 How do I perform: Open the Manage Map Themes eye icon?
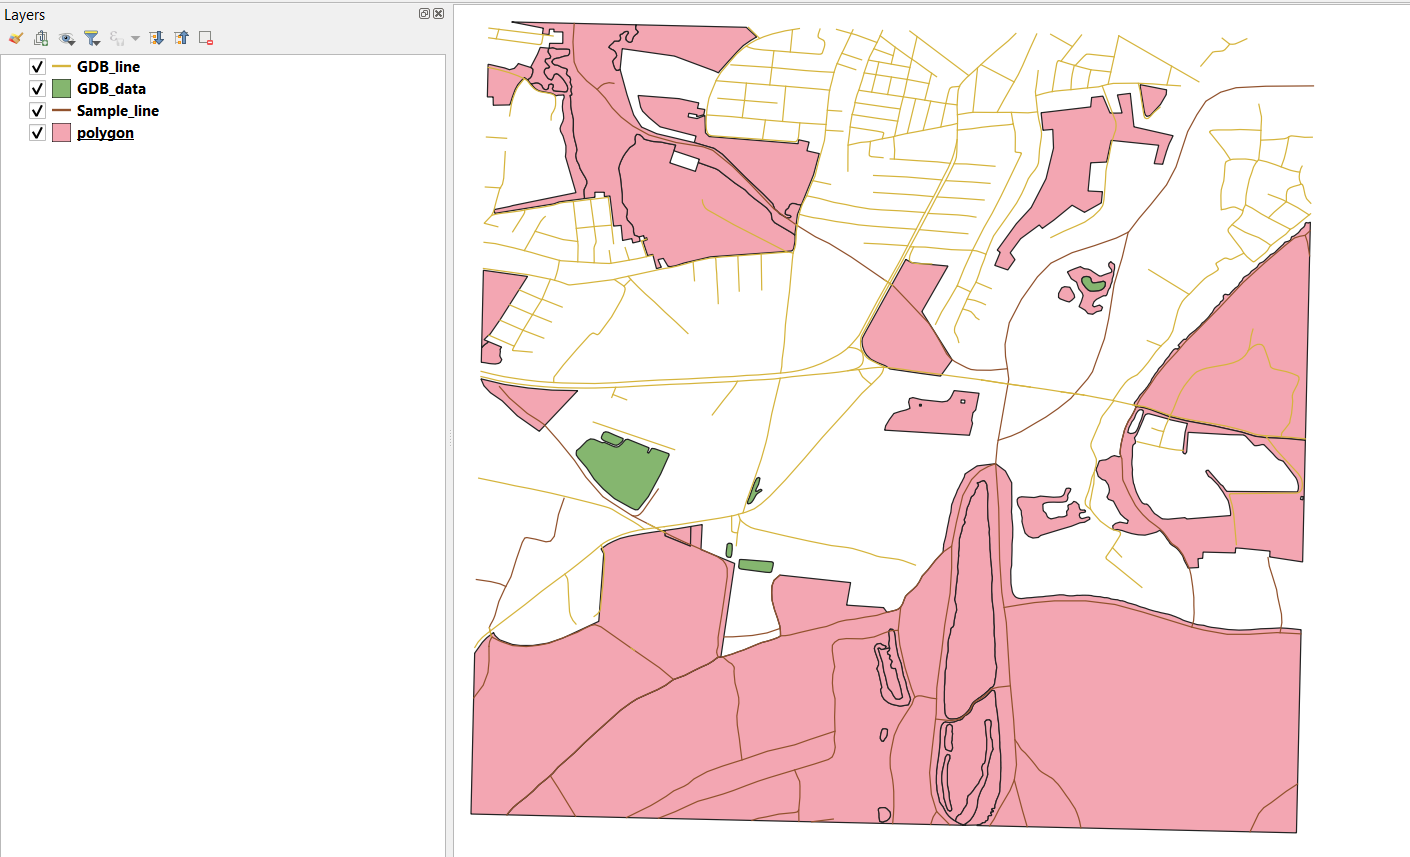[x=67, y=38]
